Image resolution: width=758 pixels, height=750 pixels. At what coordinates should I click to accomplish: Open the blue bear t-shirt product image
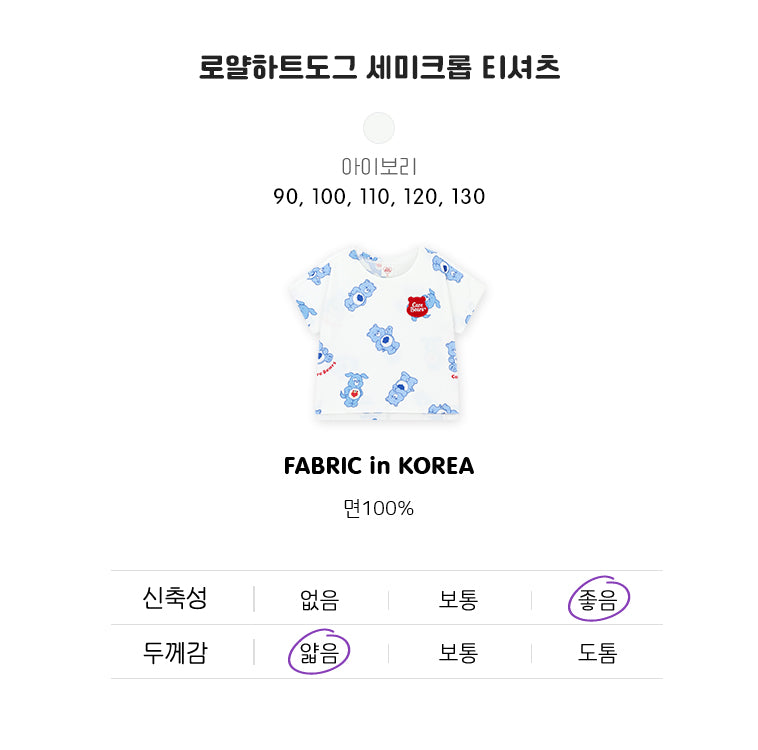coord(379,330)
